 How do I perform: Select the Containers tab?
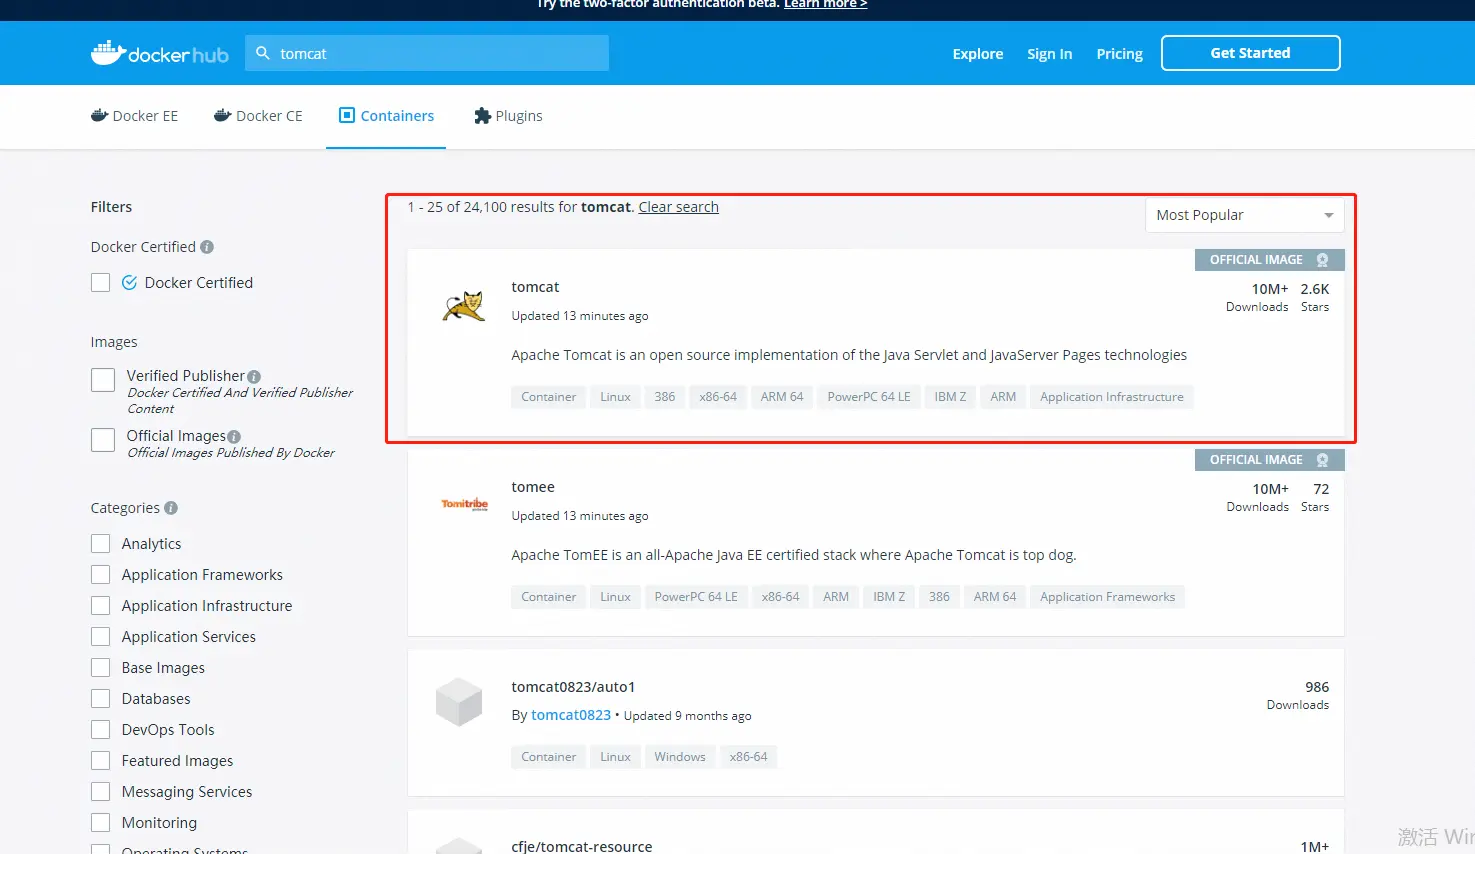click(x=386, y=116)
